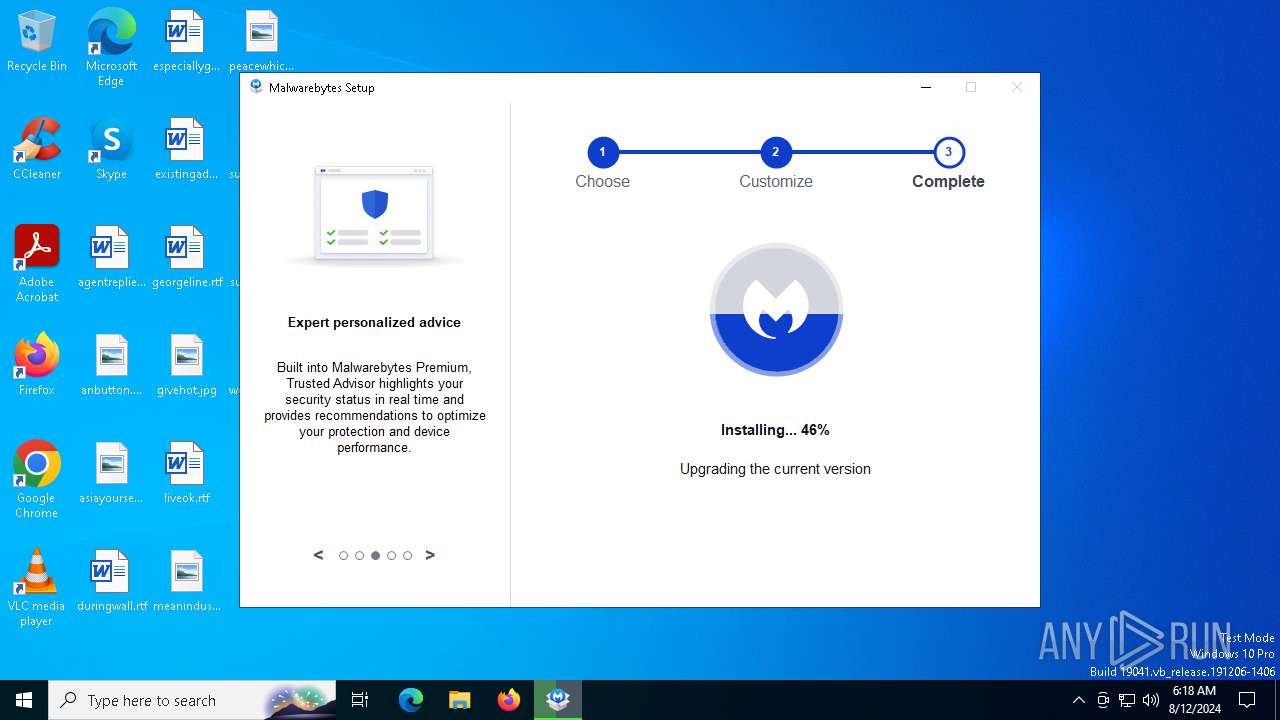Select existingad... Word document
The width and height of the screenshot is (1280, 720).
click(x=187, y=150)
